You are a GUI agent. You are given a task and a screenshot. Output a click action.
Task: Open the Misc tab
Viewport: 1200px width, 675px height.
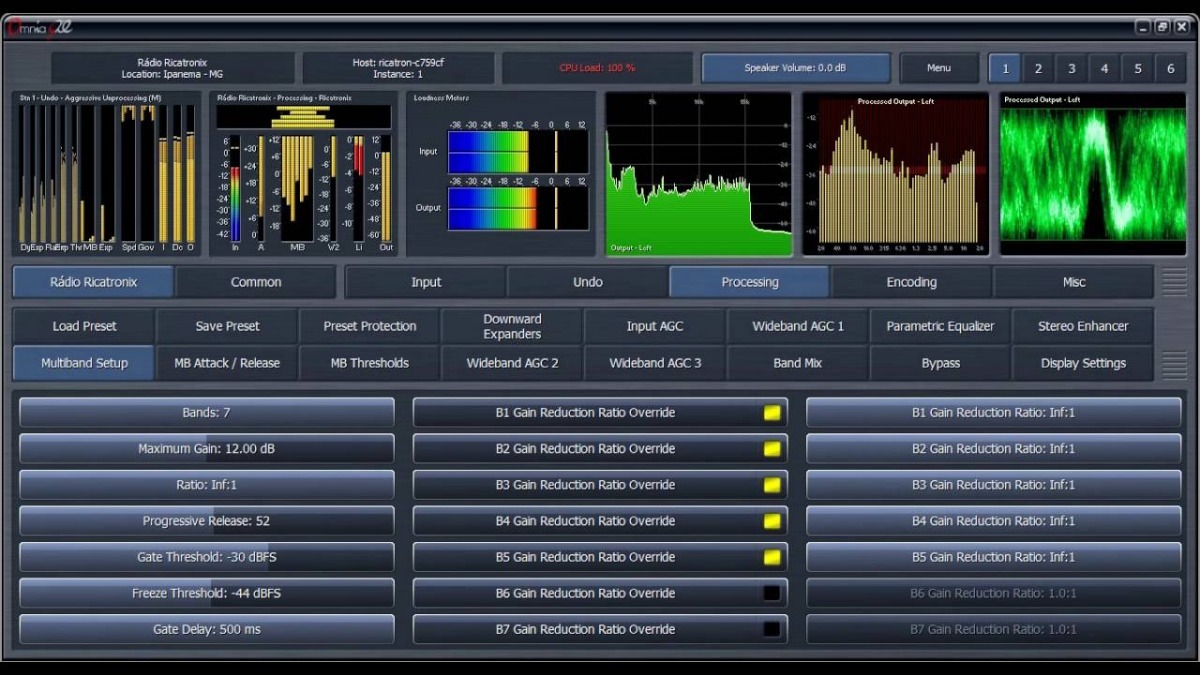click(1074, 282)
